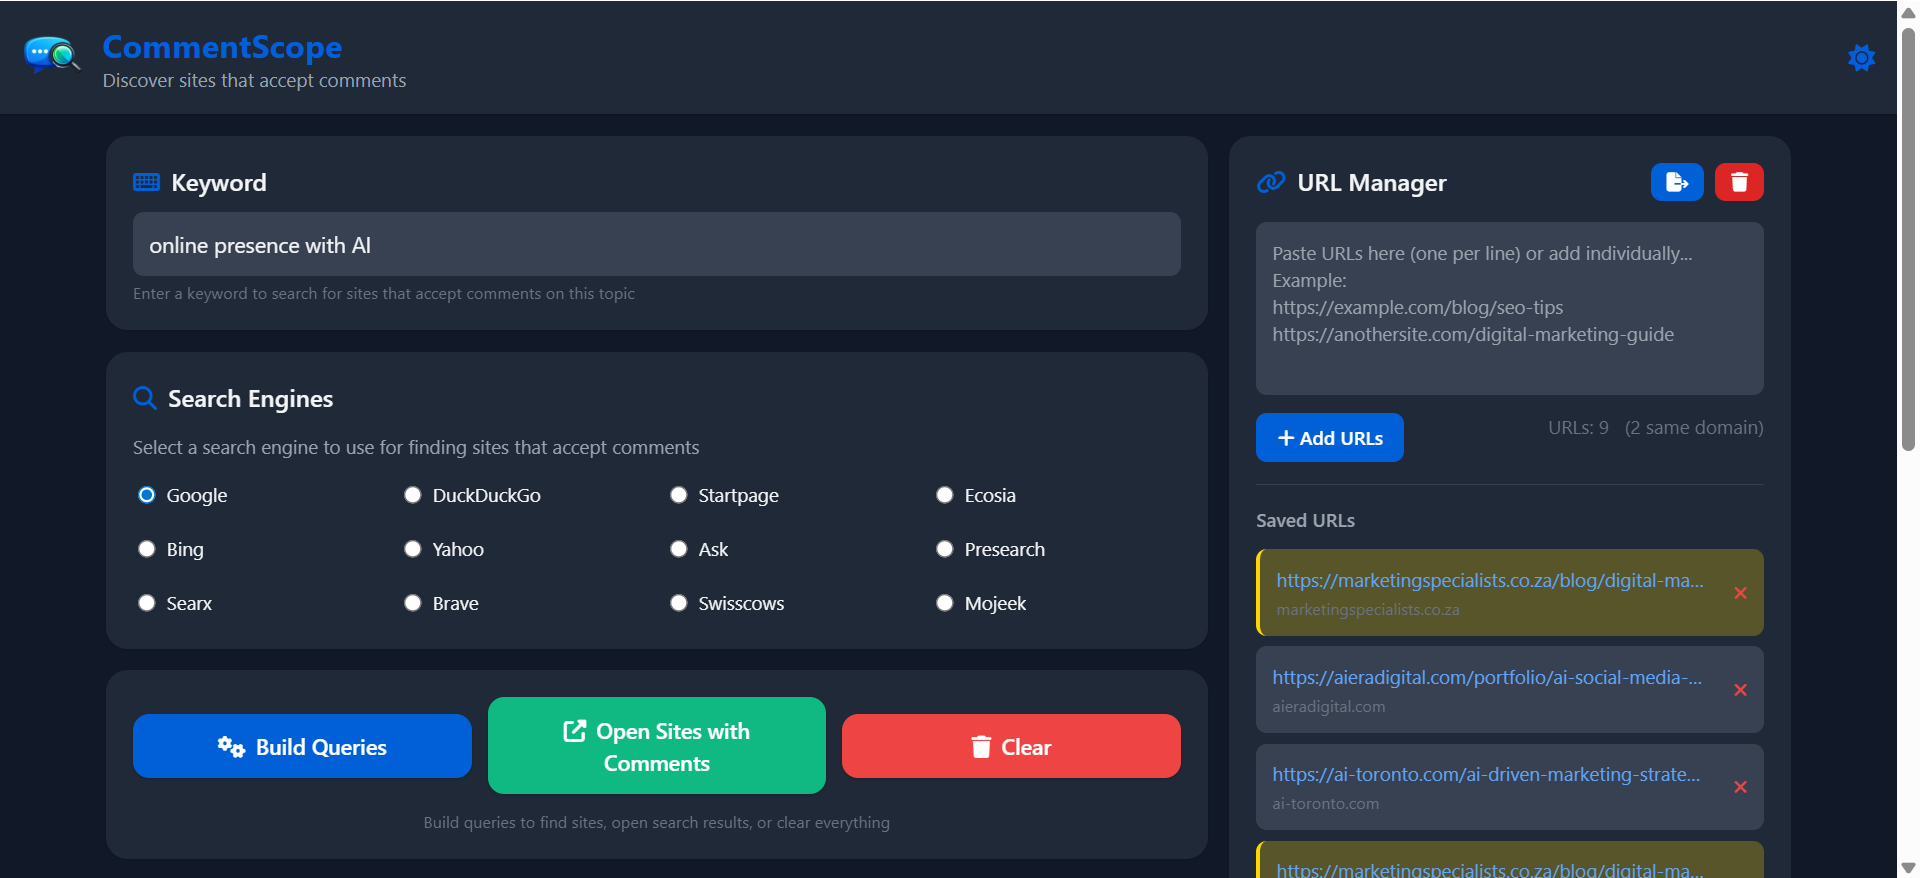
Task: Select the DuckDuckGo radio button
Action: coord(413,495)
